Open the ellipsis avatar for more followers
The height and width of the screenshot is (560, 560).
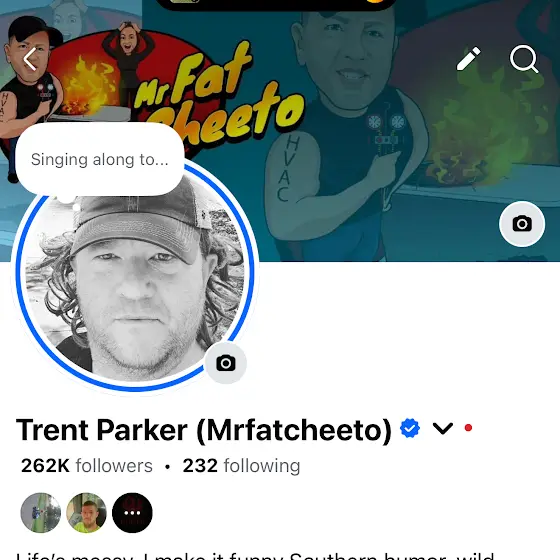coord(132,513)
